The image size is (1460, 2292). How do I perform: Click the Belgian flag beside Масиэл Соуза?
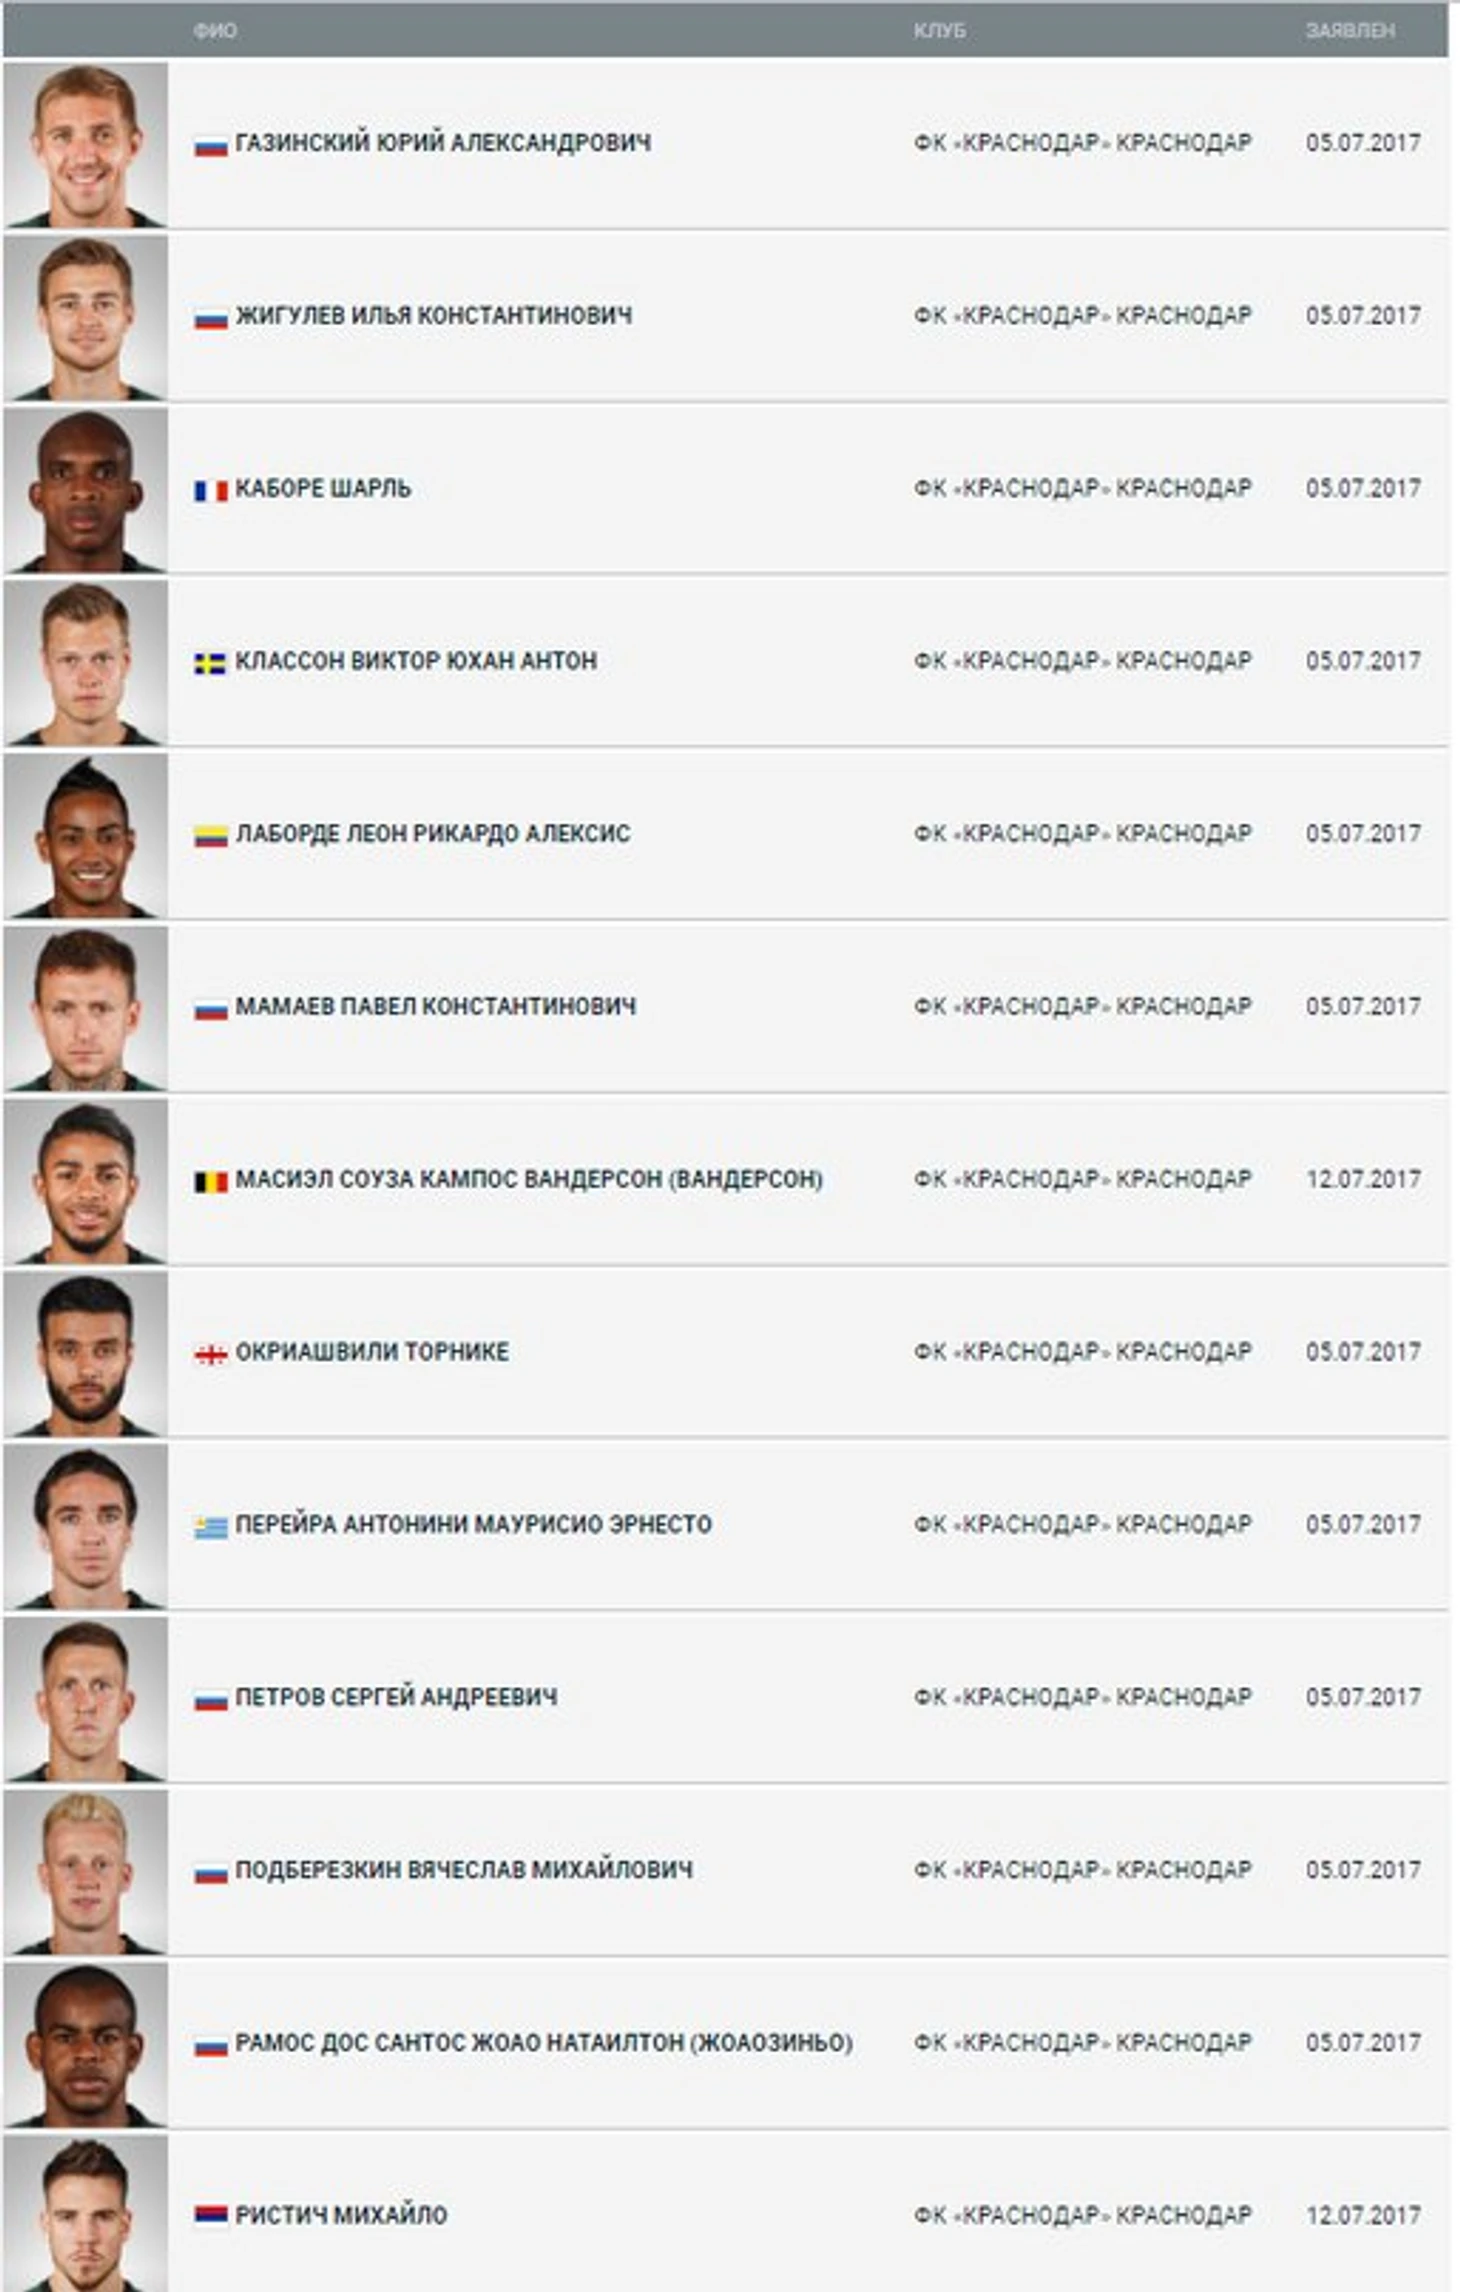click(211, 1182)
